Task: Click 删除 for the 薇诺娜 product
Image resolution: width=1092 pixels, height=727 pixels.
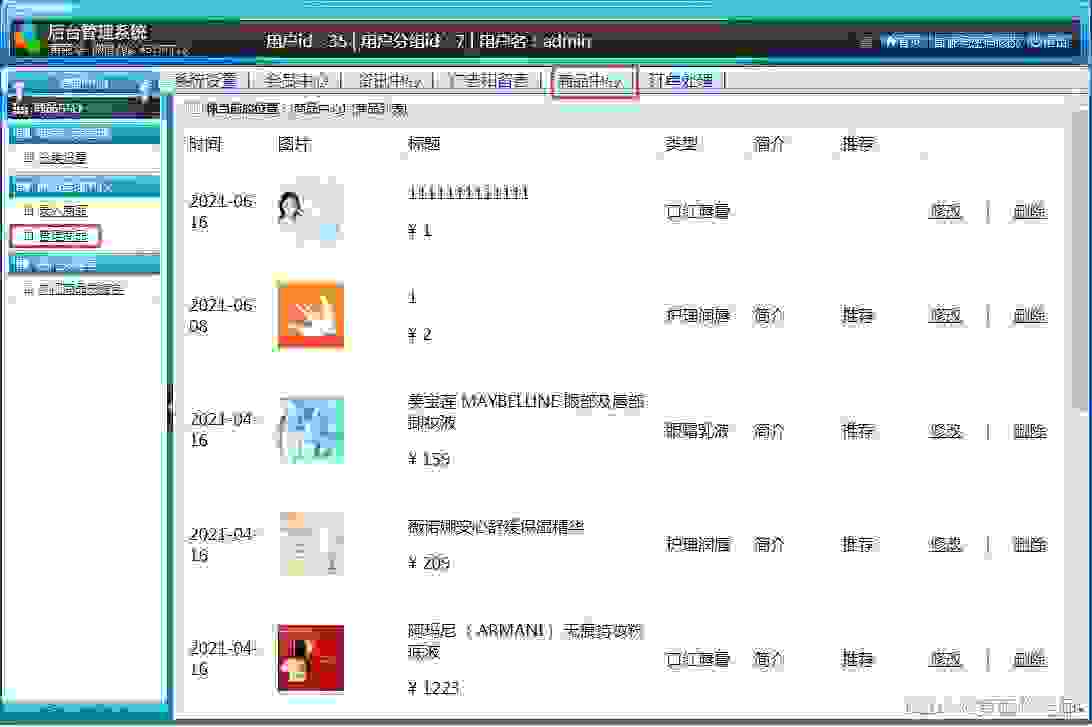Action: pos(1030,544)
